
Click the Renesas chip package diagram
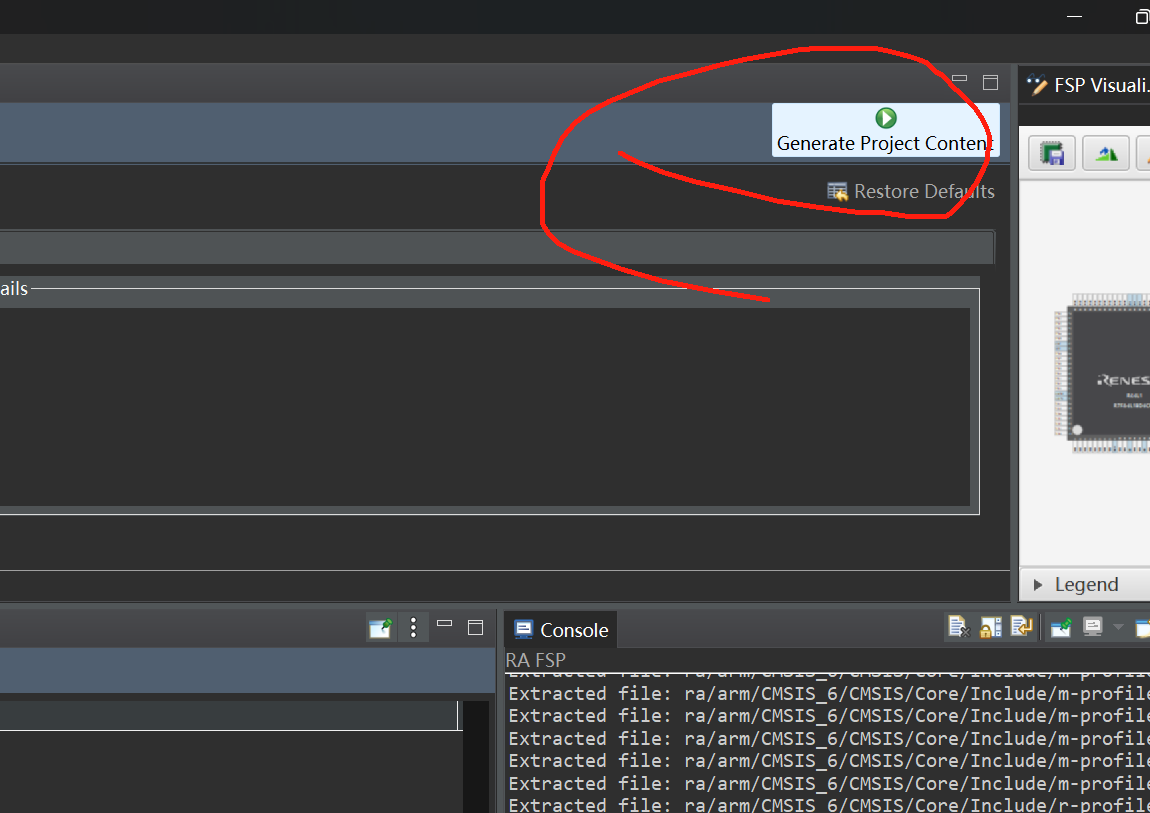1102,373
